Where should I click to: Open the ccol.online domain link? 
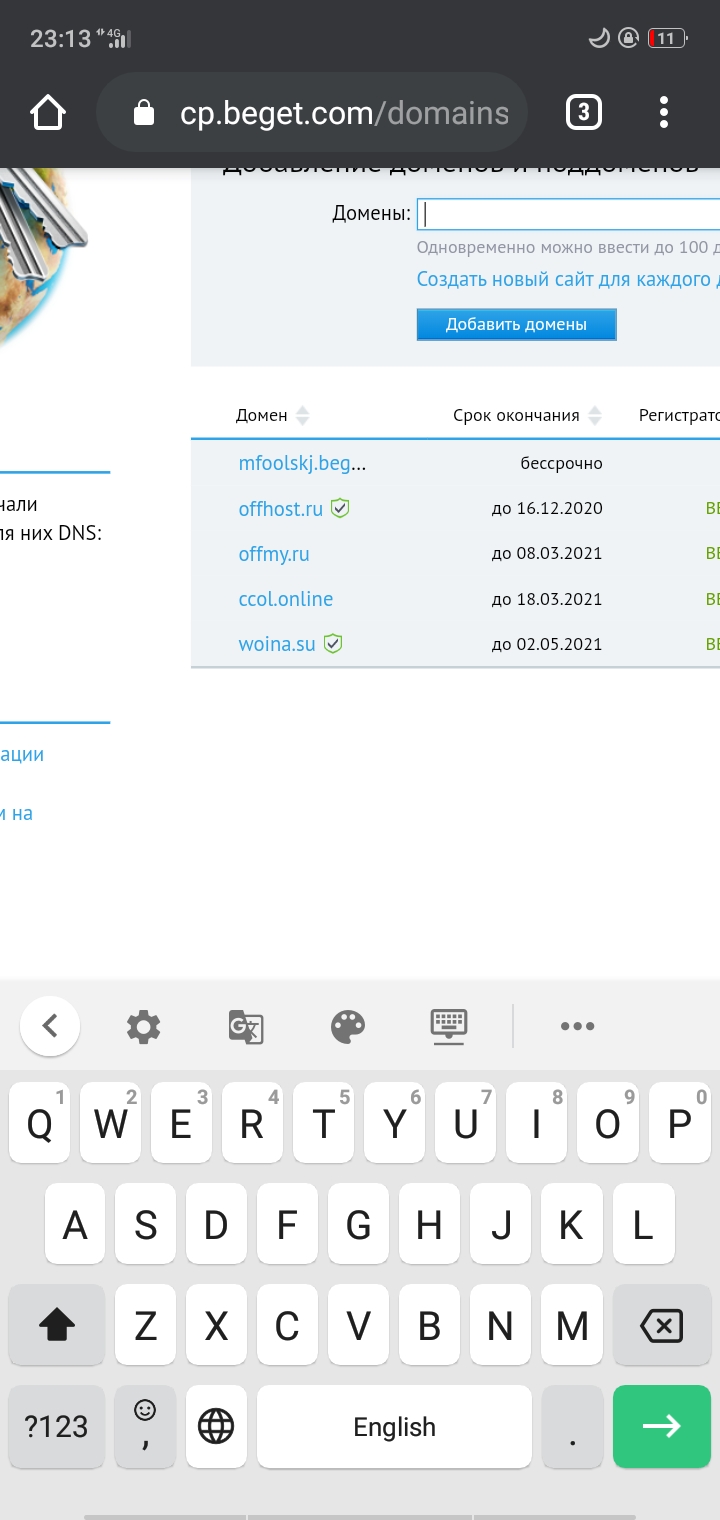pos(286,599)
